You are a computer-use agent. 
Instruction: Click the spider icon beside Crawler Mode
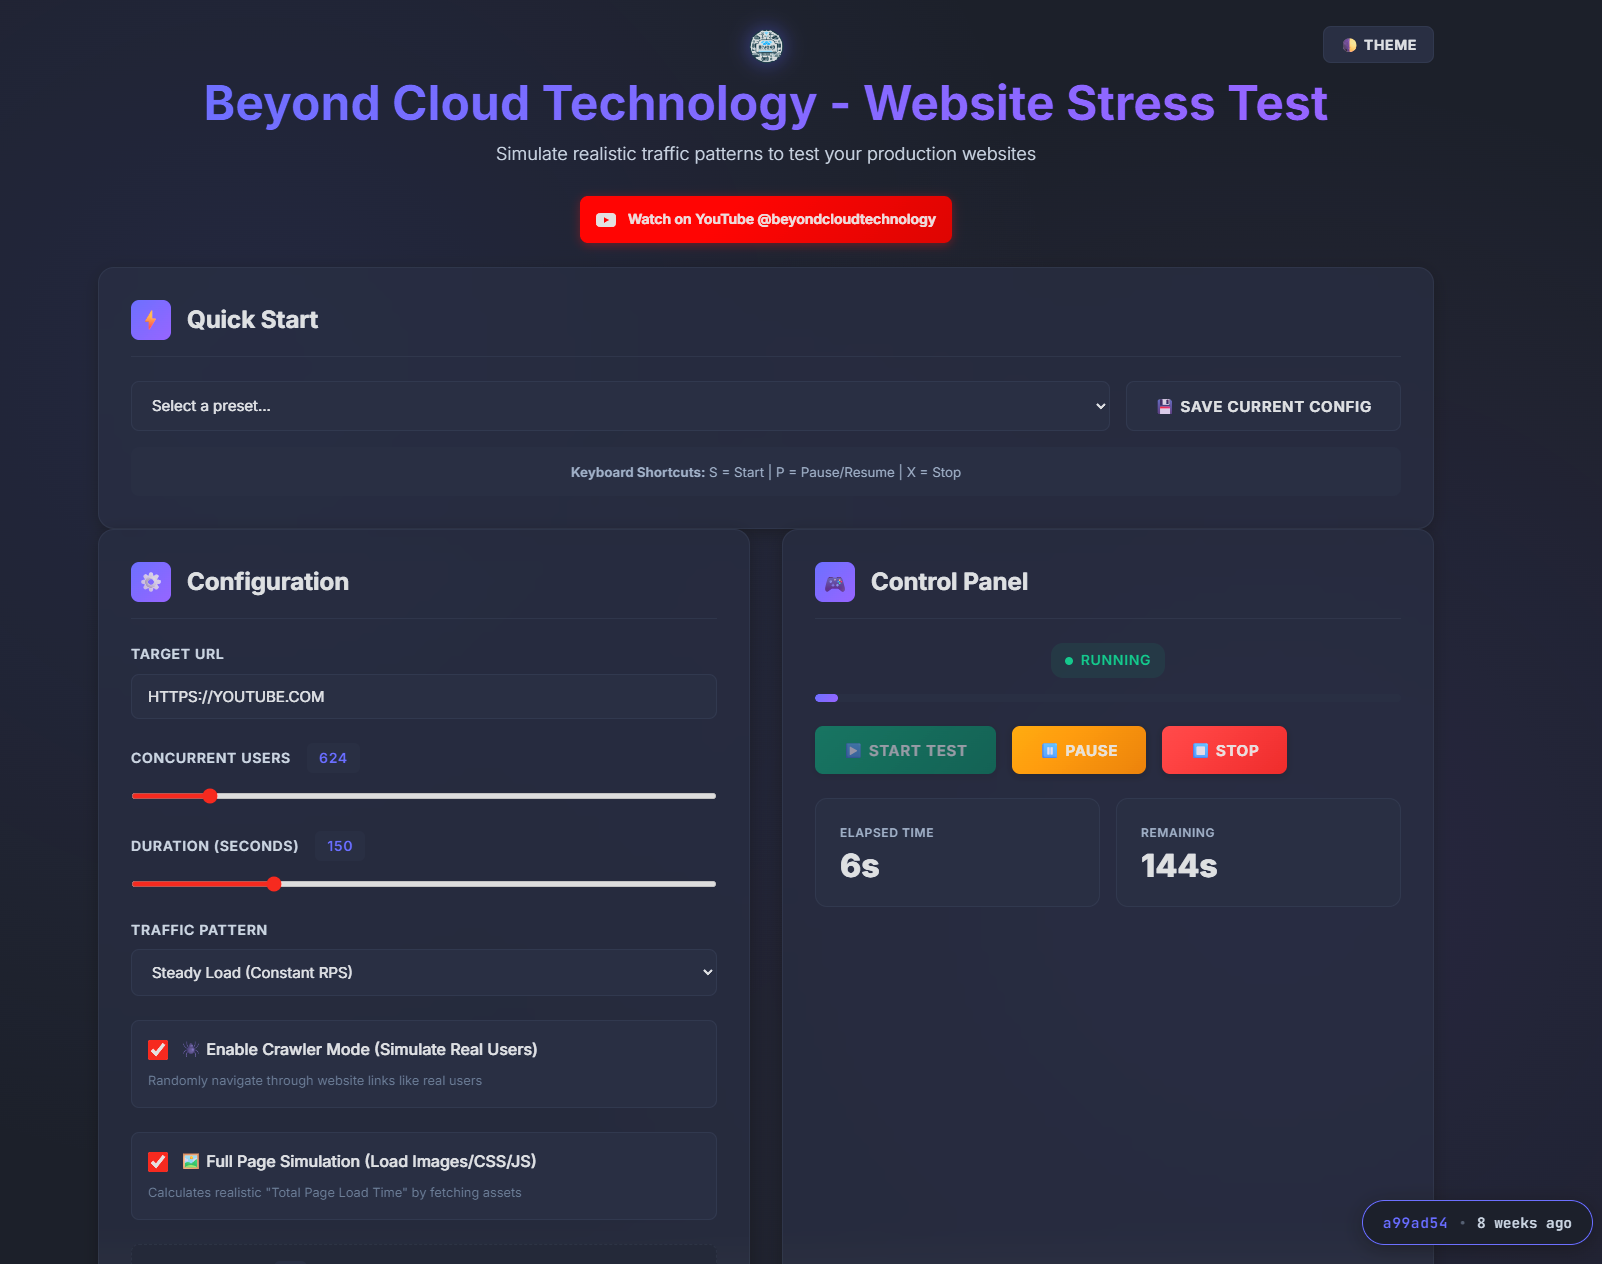tap(191, 1049)
